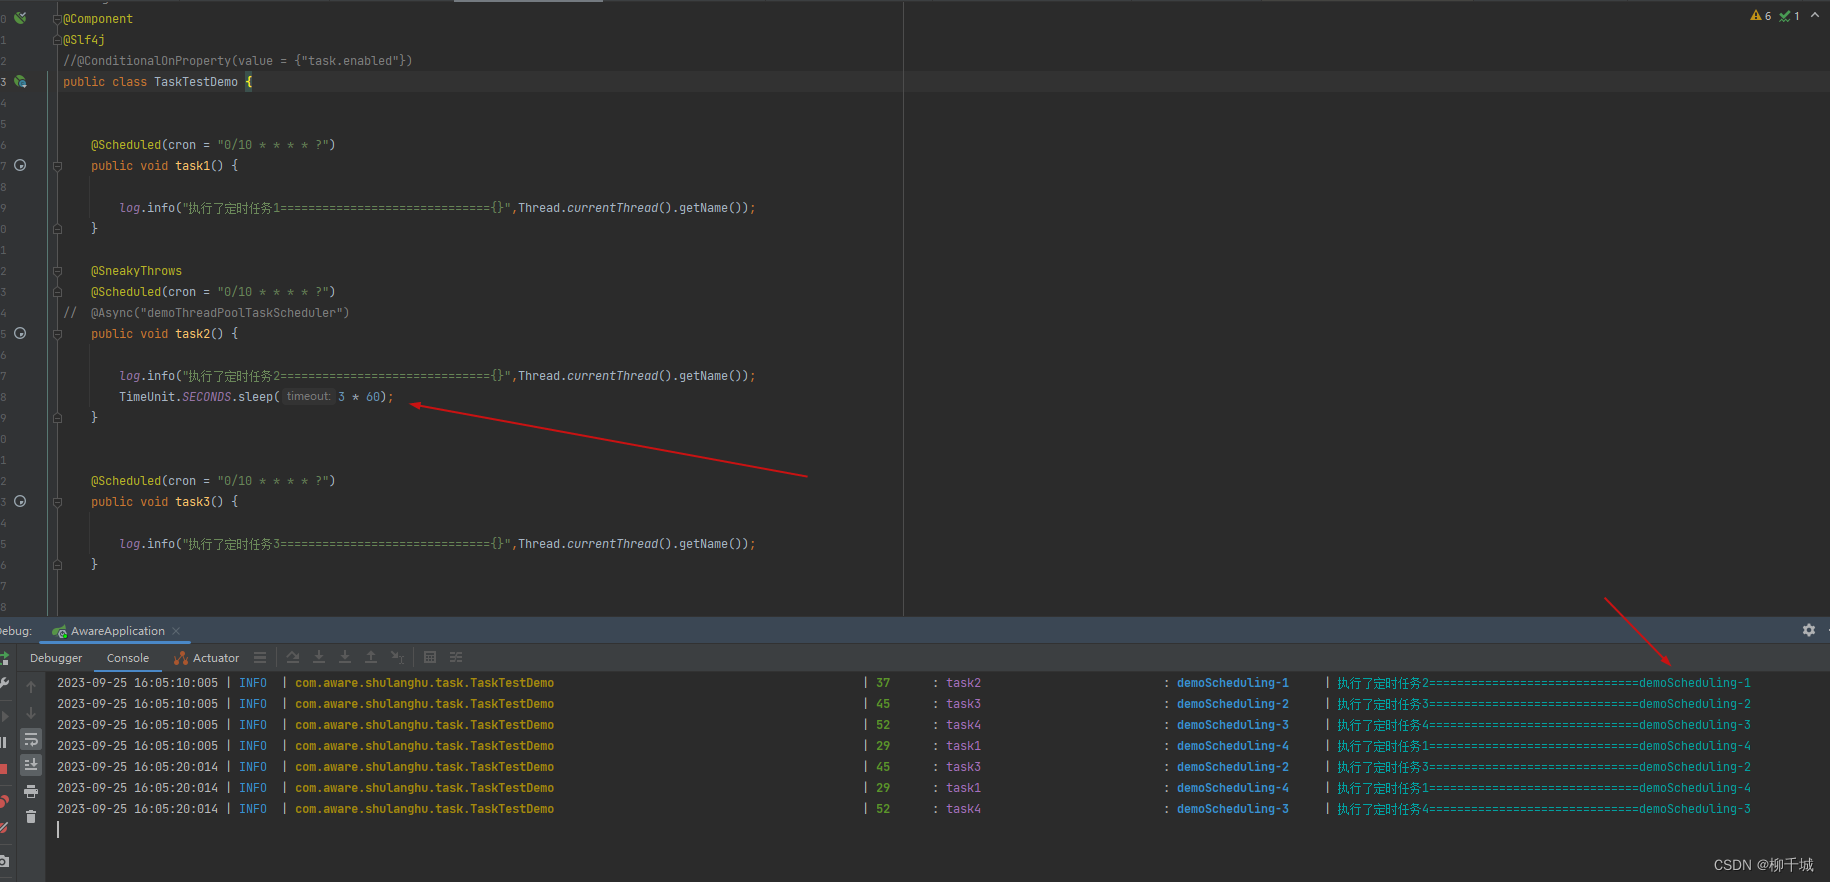Click fold end marker at task2 closing brace
The height and width of the screenshot is (882, 1830).
57,417
